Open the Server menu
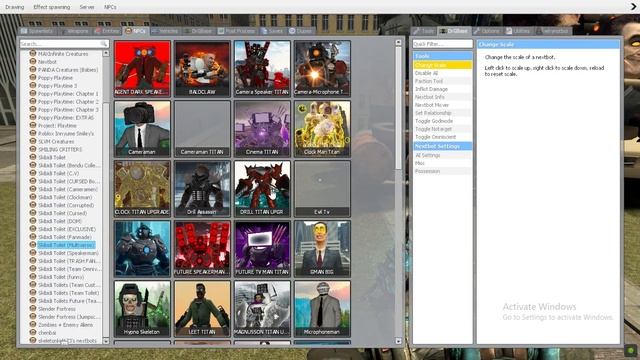Screen dimensions: 640x360 pos(87,7)
